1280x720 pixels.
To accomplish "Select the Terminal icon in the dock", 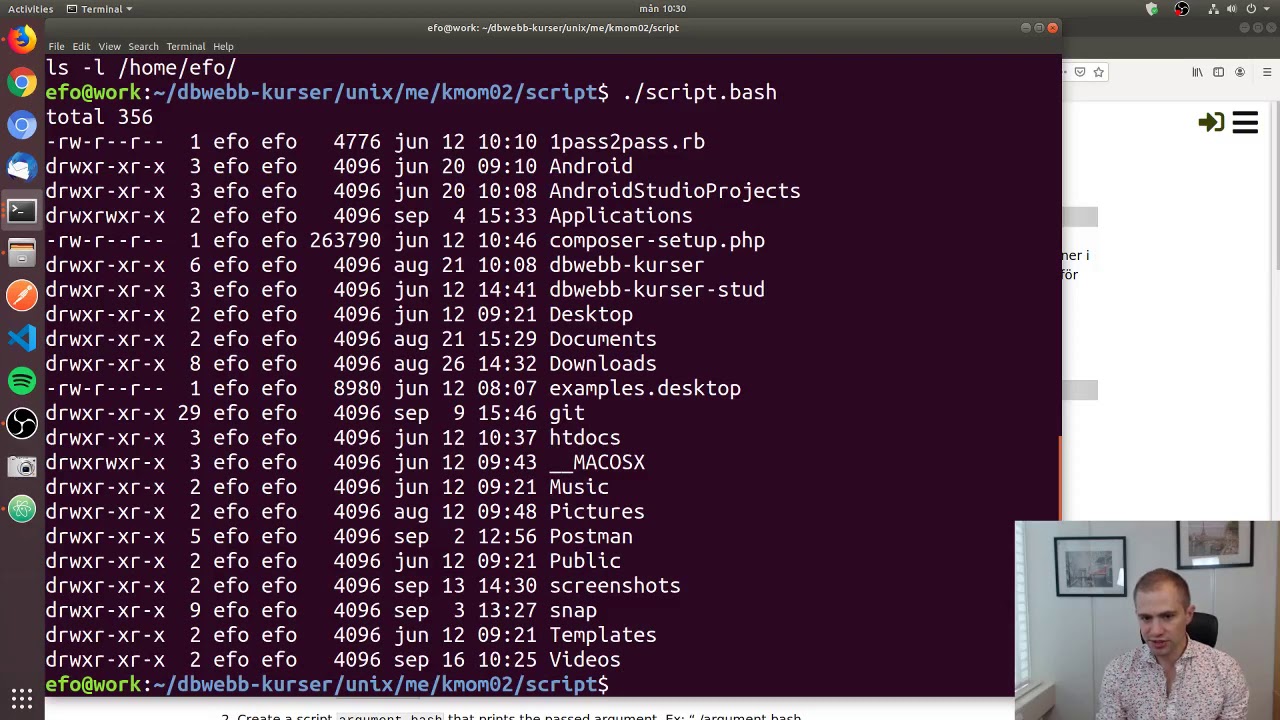I will click(x=22, y=210).
